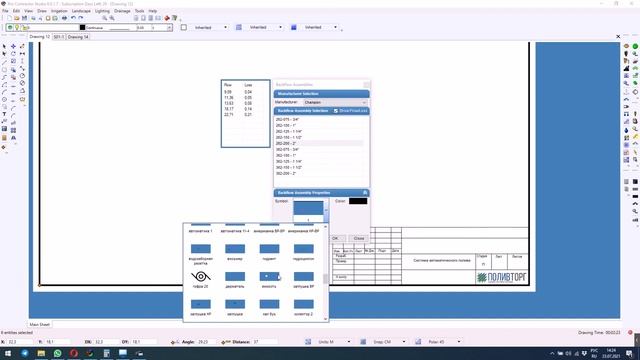Image resolution: width=640 pixels, height=360 pixels.
Task: Click the Print toolbar icon
Action: tap(64, 18)
